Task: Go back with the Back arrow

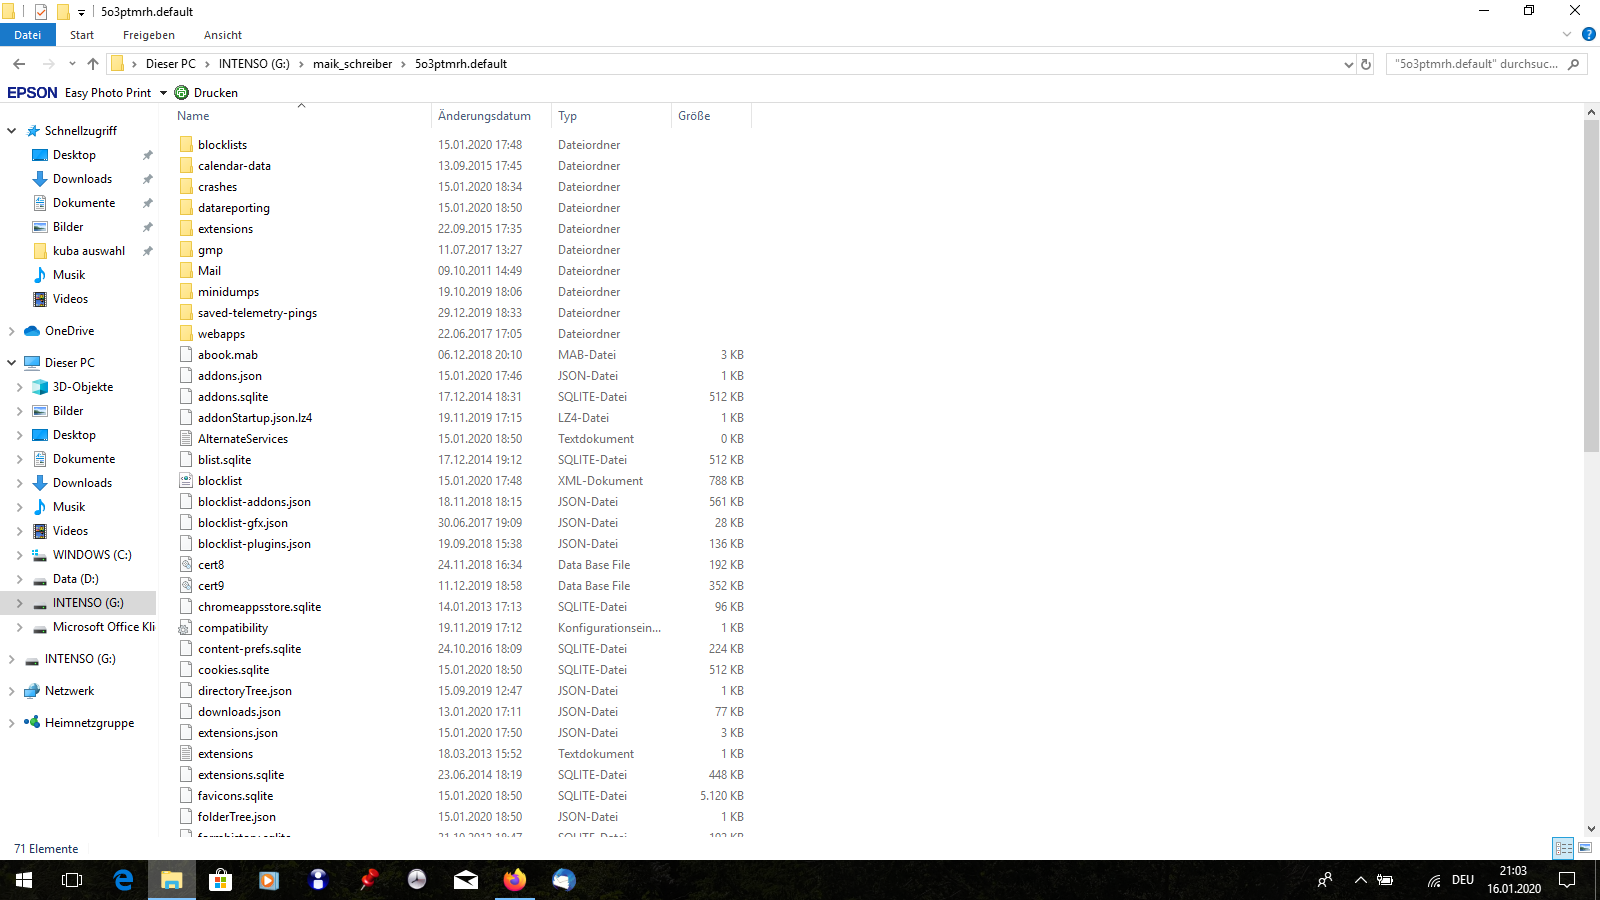Action: click(x=19, y=64)
